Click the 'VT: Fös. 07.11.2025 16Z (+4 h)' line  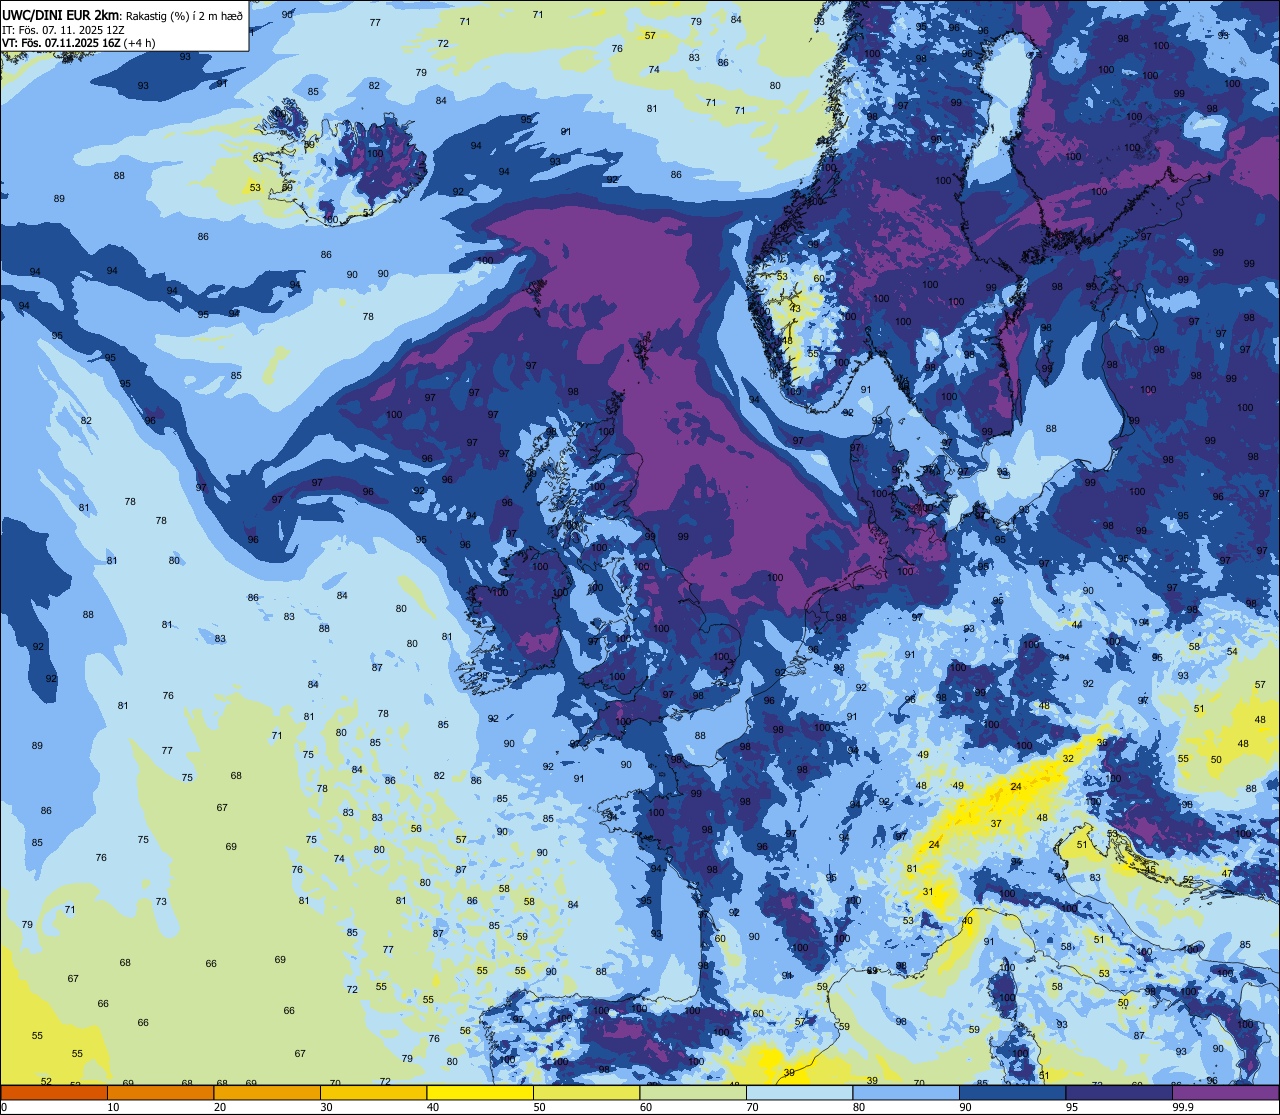pyautogui.click(x=80, y=43)
